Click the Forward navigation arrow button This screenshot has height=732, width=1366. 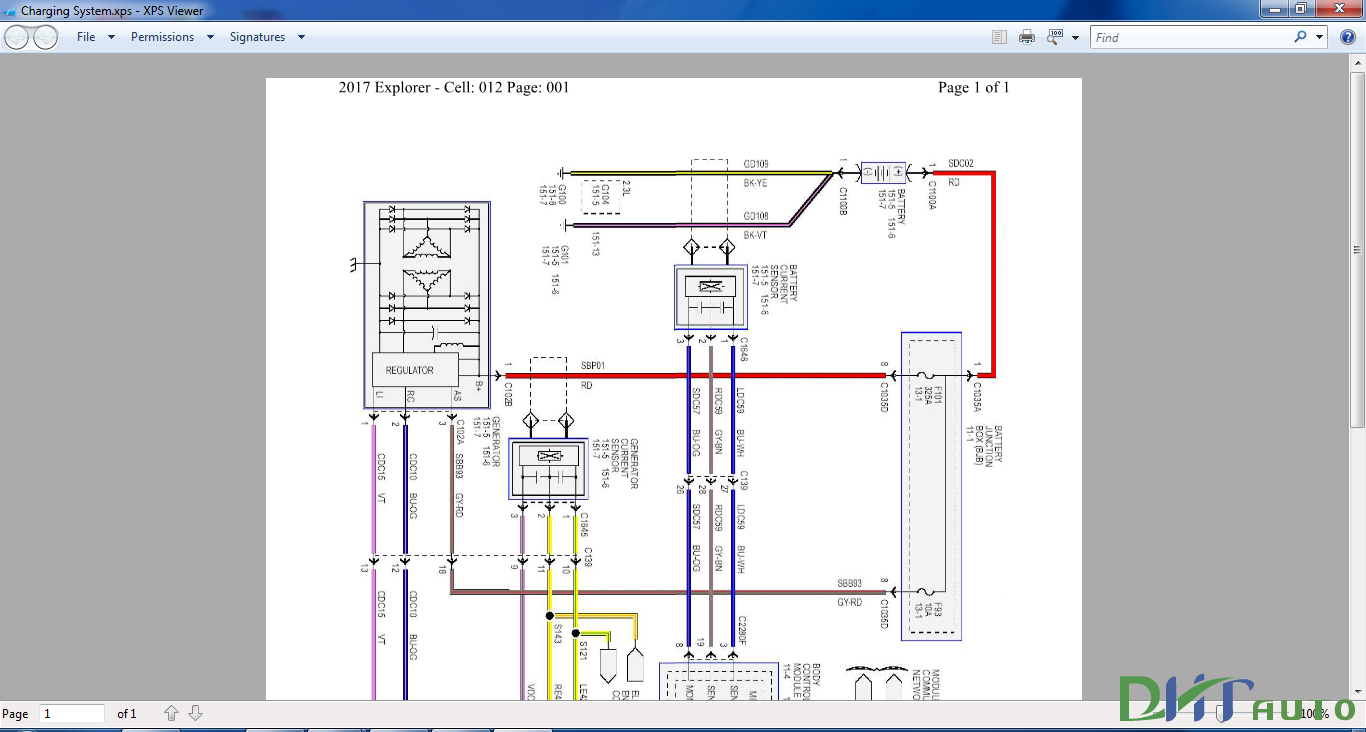pos(46,37)
